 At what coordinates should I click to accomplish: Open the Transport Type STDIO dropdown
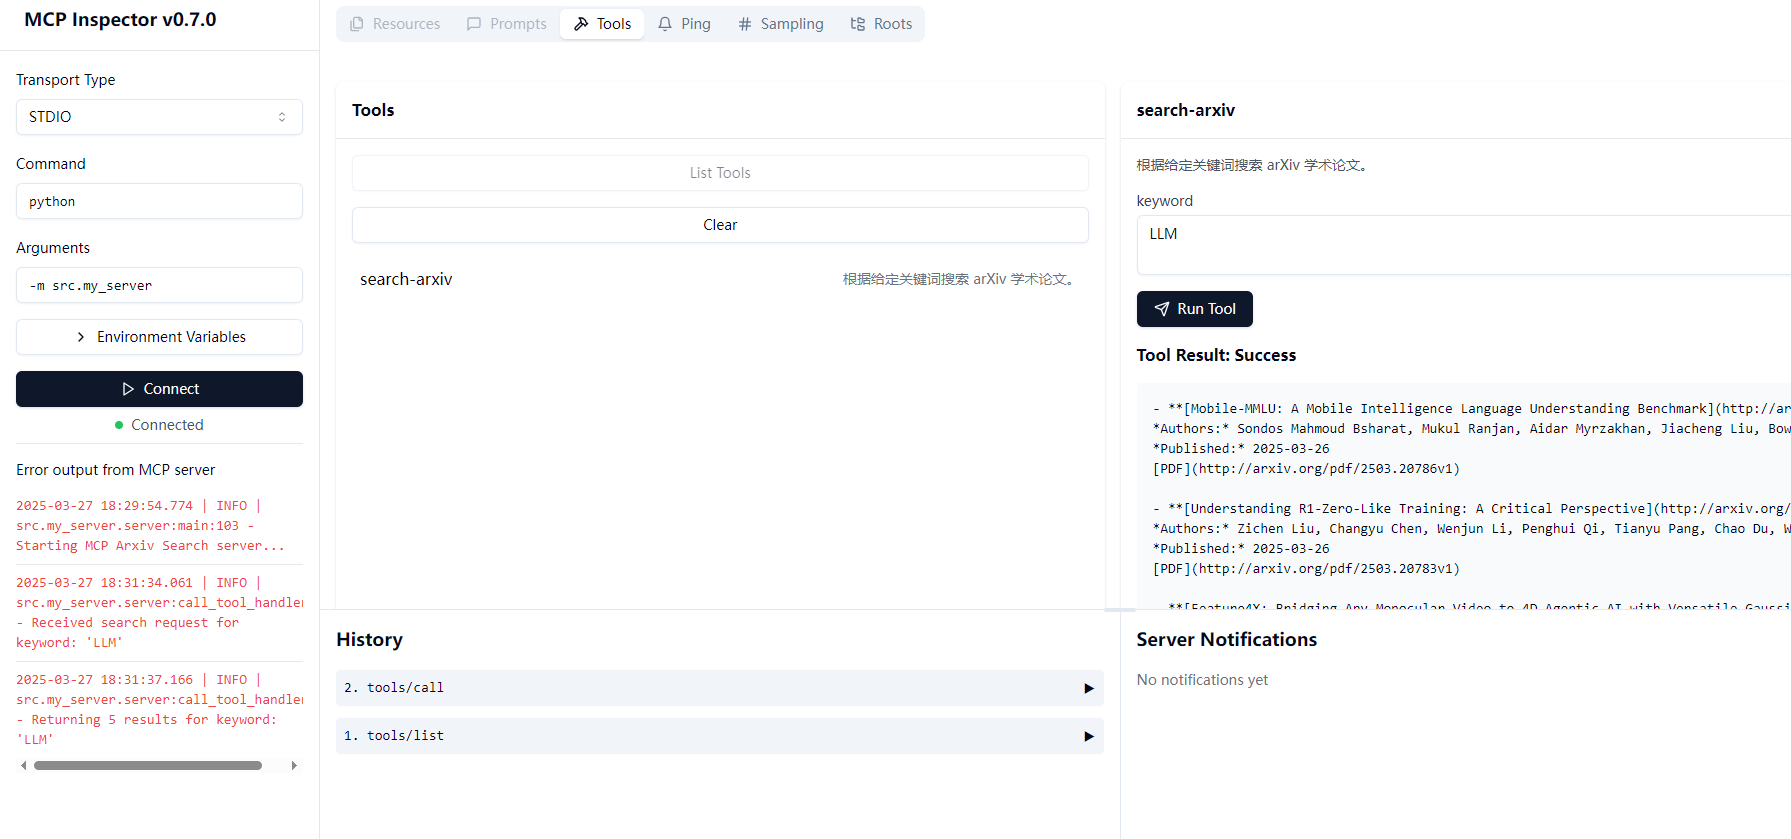159,117
